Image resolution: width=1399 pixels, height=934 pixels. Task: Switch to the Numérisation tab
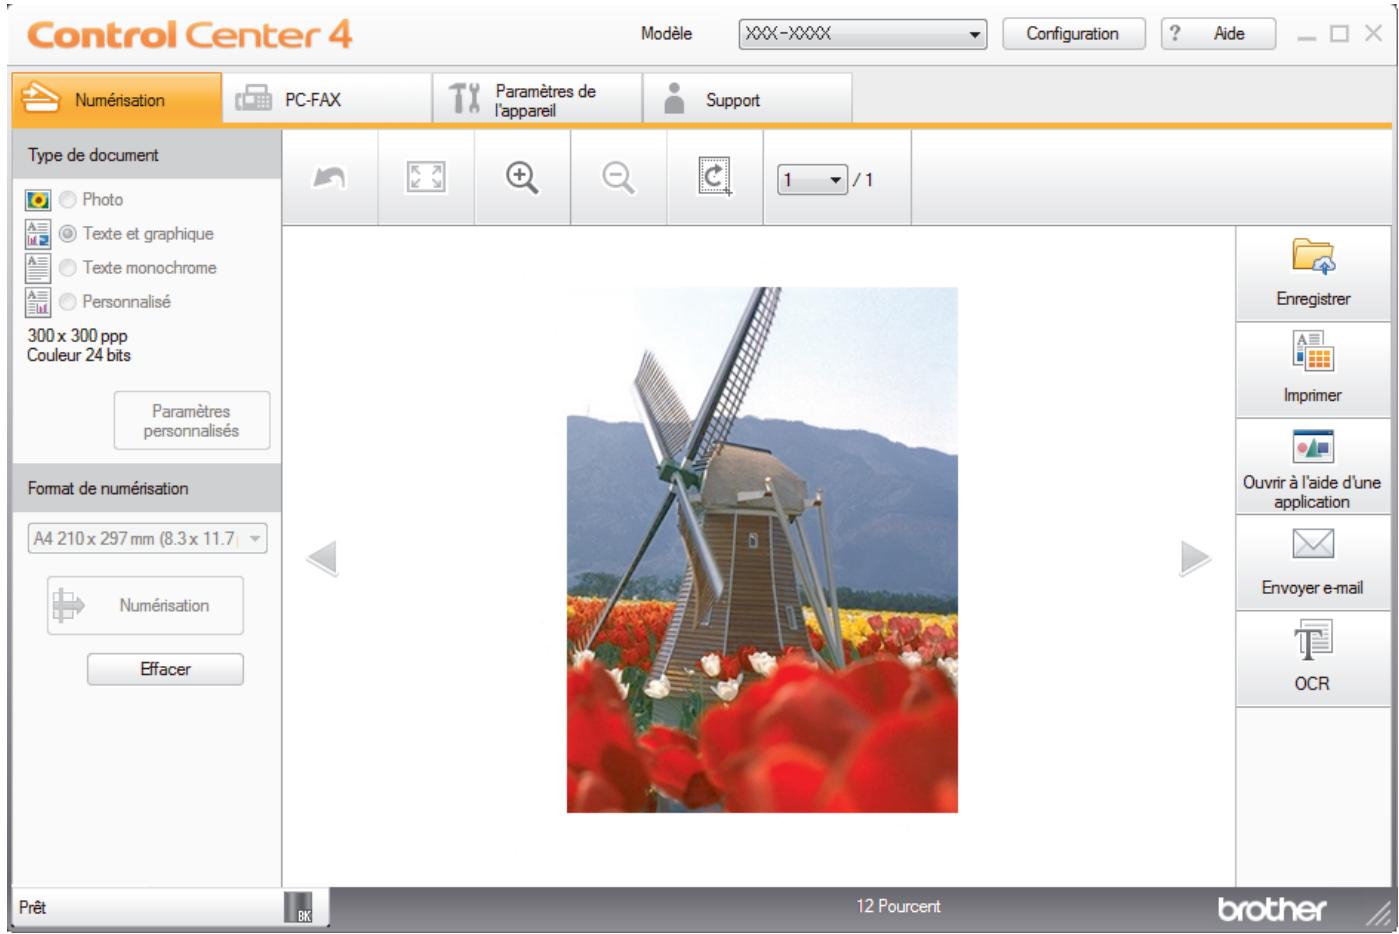click(x=117, y=99)
